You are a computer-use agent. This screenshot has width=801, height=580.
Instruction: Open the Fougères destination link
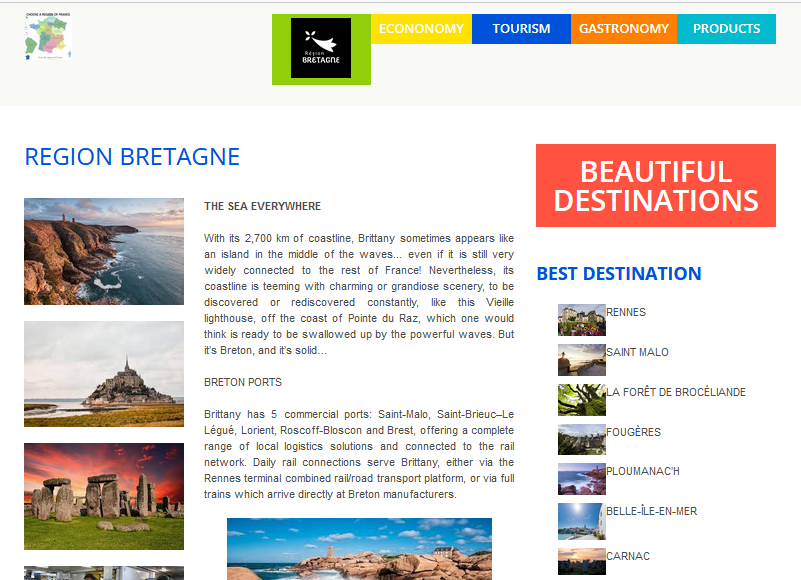click(x=633, y=432)
